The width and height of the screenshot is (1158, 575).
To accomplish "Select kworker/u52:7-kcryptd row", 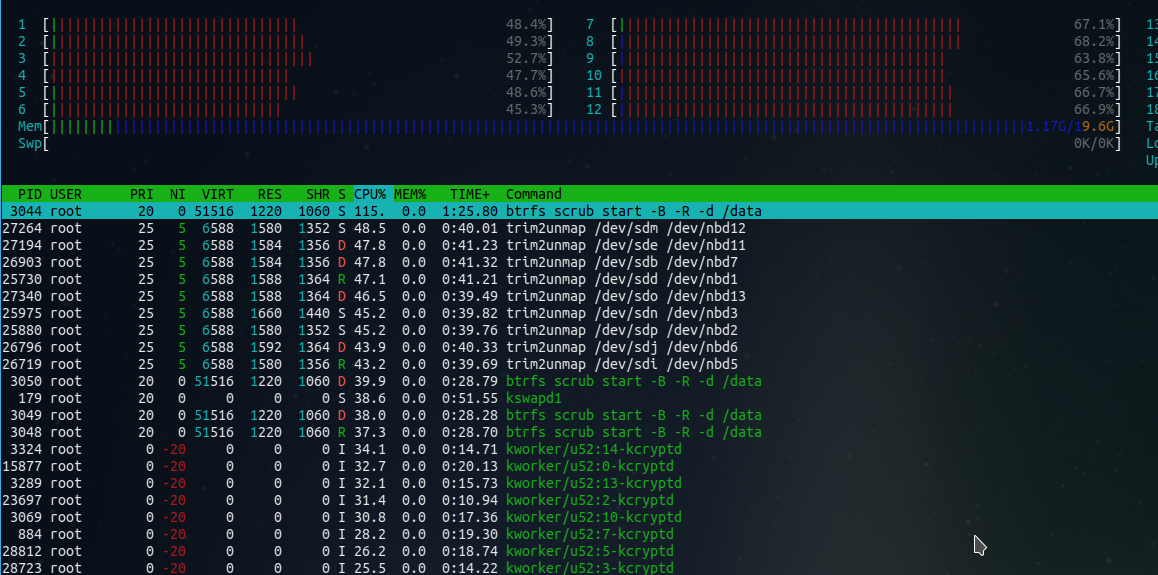I will tap(579, 534).
